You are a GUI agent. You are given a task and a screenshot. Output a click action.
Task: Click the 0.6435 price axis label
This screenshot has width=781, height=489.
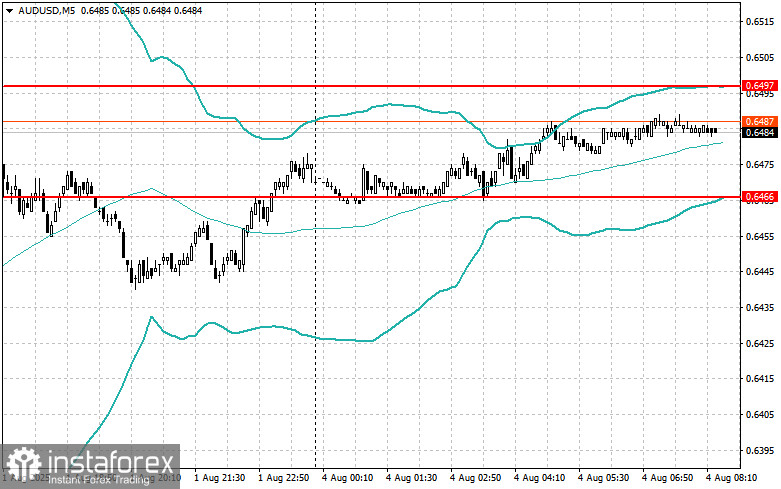click(x=760, y=307)
